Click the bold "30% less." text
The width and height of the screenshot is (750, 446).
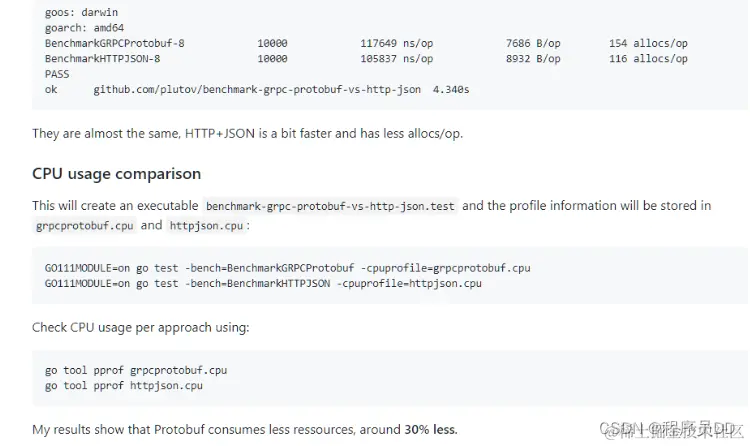(x=431, y=429)
